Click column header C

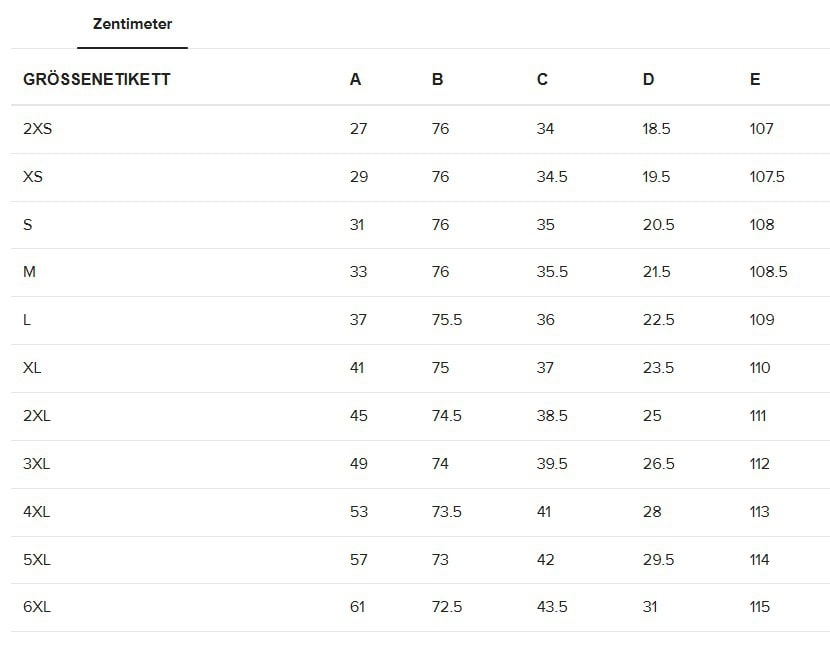point(542,80)
